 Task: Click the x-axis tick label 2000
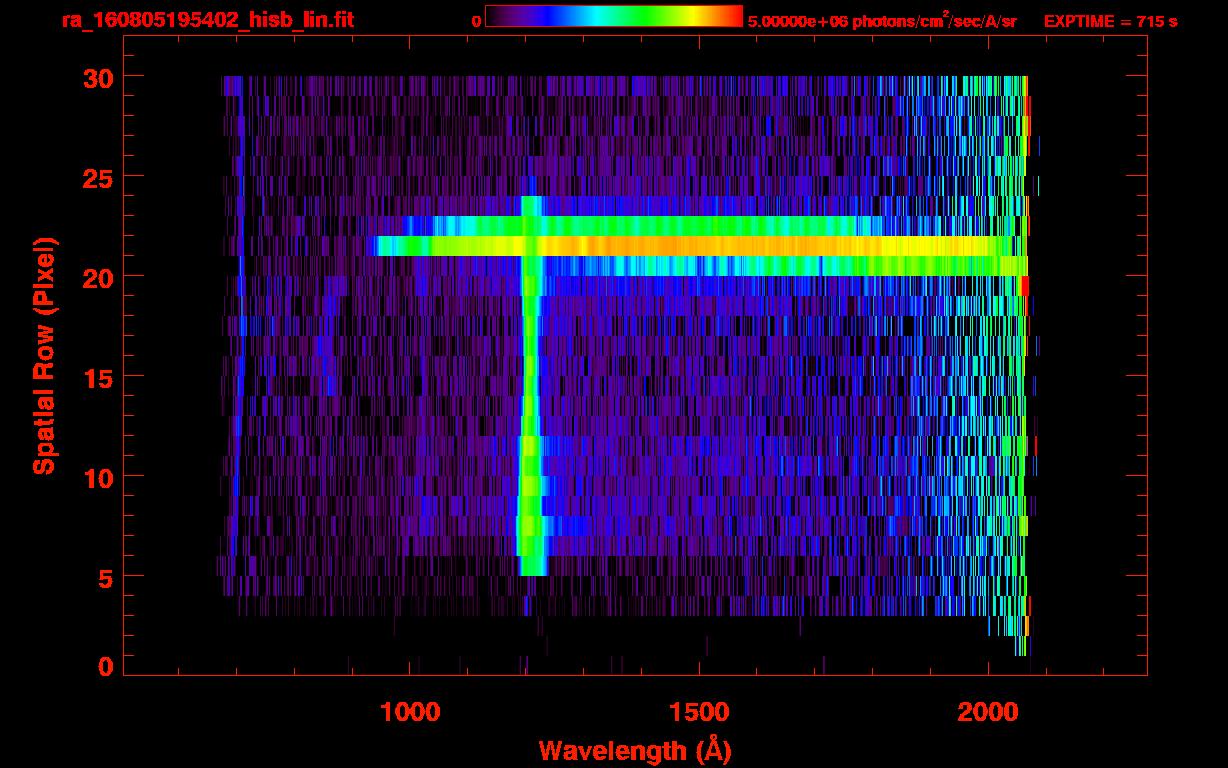tap(988, 711)
